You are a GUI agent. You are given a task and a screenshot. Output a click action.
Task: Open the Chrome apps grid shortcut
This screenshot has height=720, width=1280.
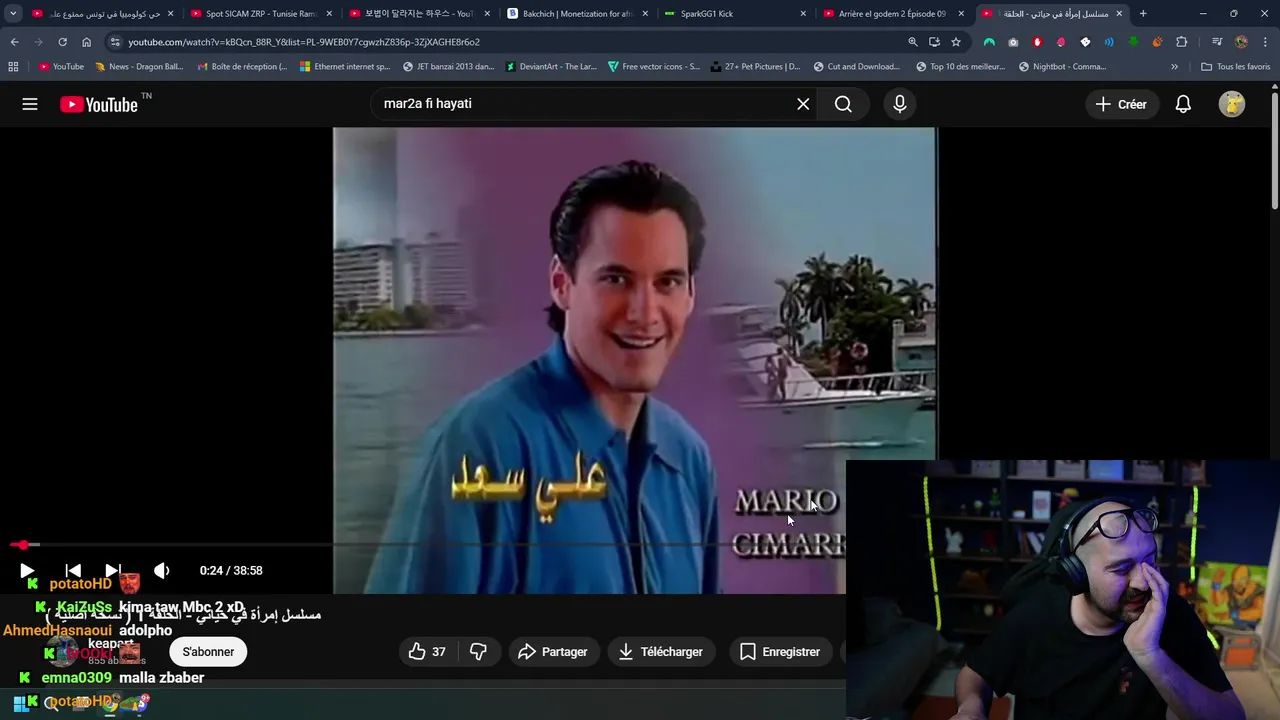[x=13, y=67]
